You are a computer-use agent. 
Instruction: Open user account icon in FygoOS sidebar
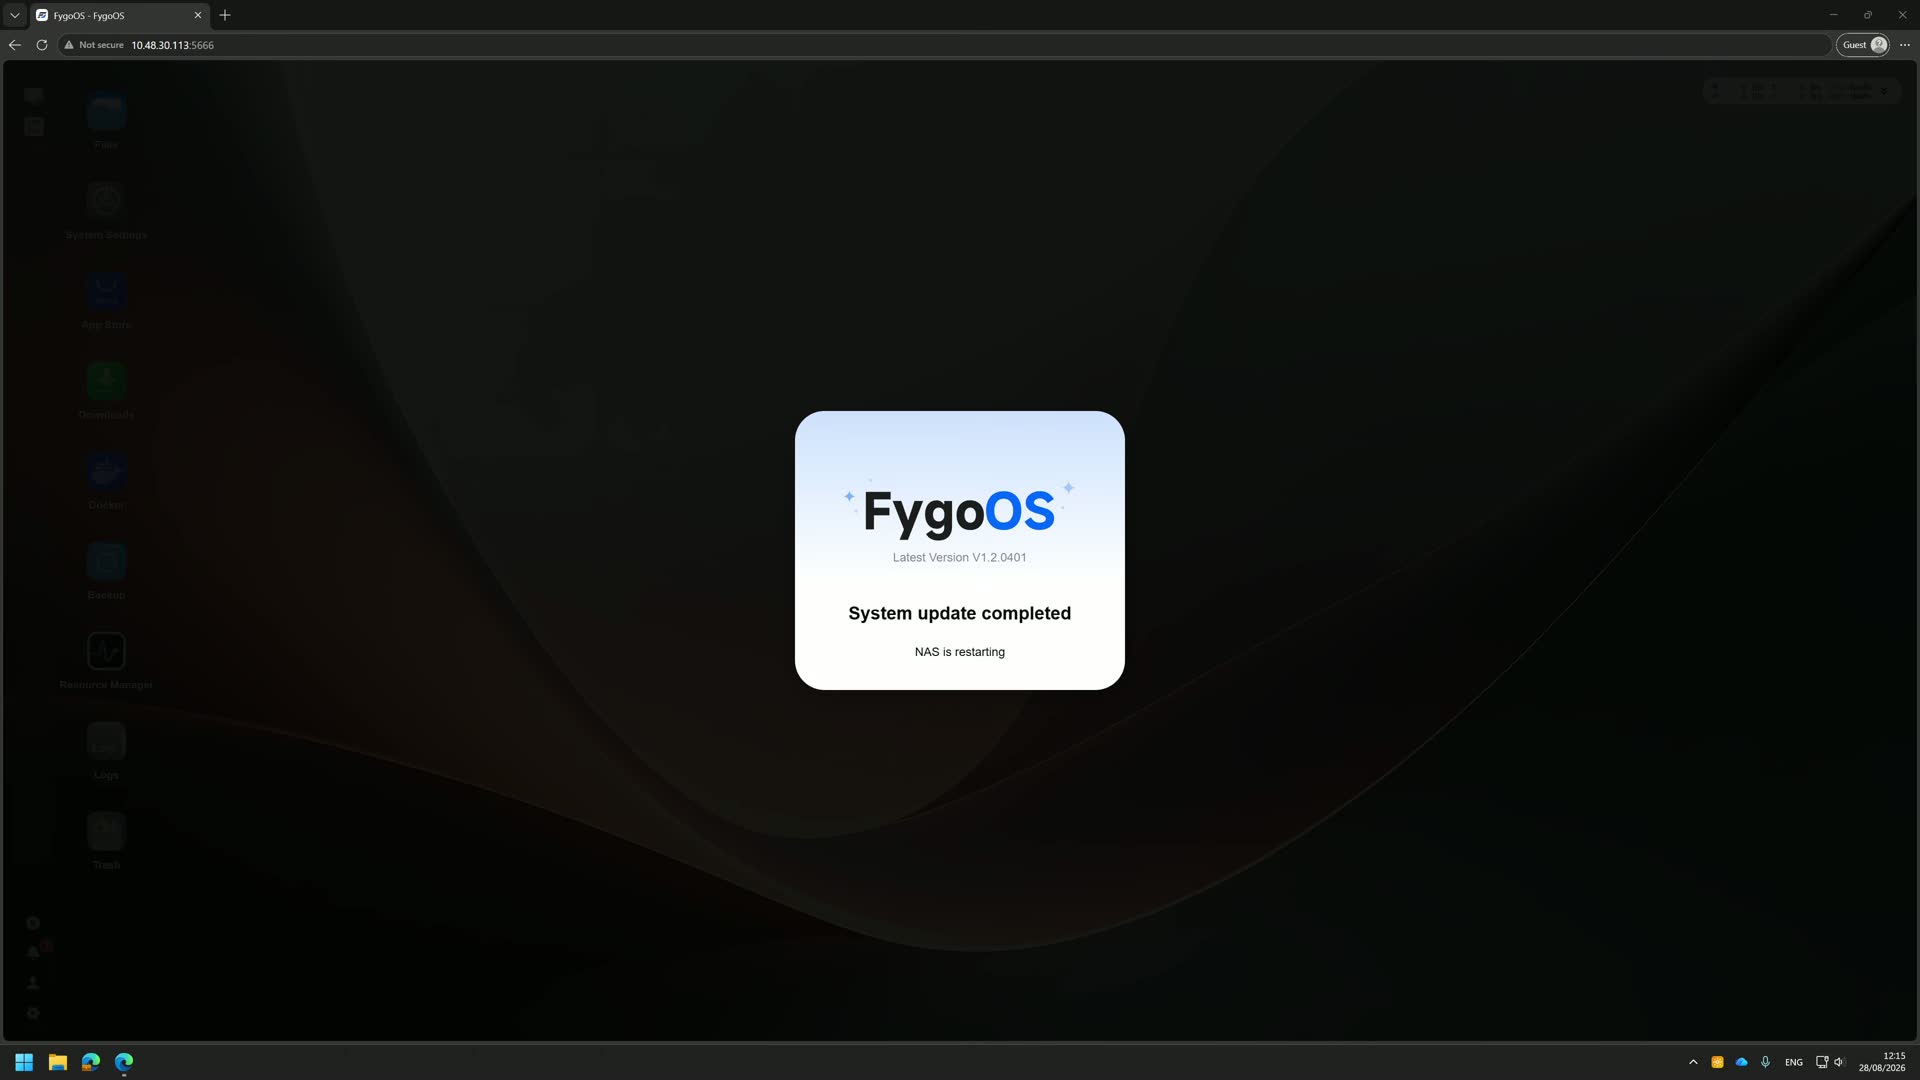(33, 982)
